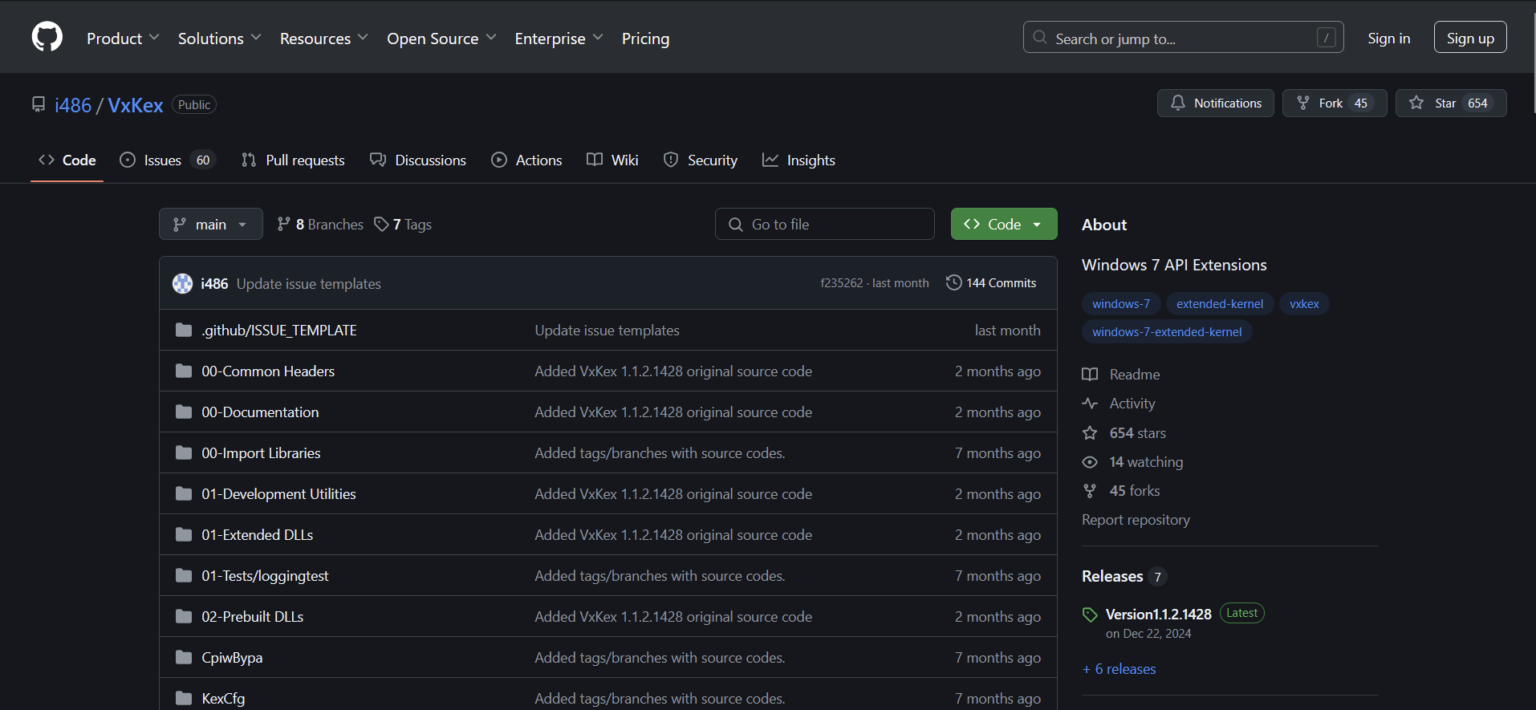Open the 8 Branches link
Viewport: 1536px width, 710px height.
point(320,224)
